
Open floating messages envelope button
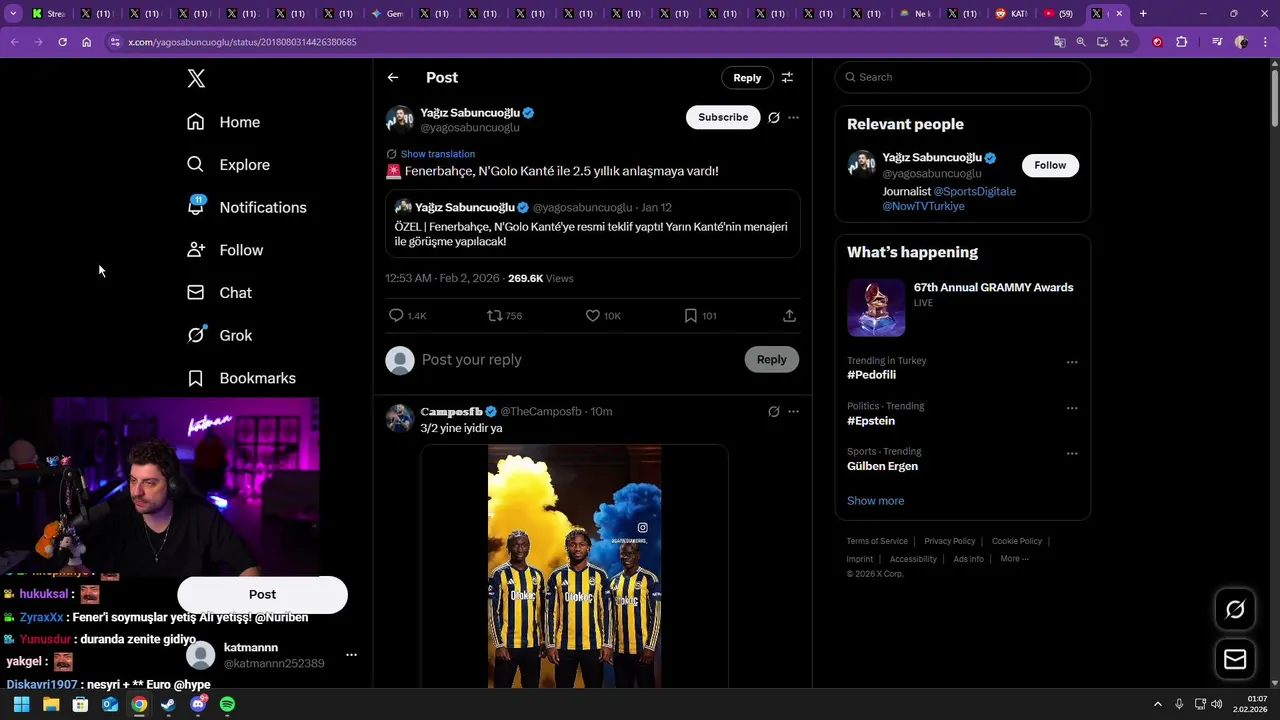click(x=1235, y=660)
